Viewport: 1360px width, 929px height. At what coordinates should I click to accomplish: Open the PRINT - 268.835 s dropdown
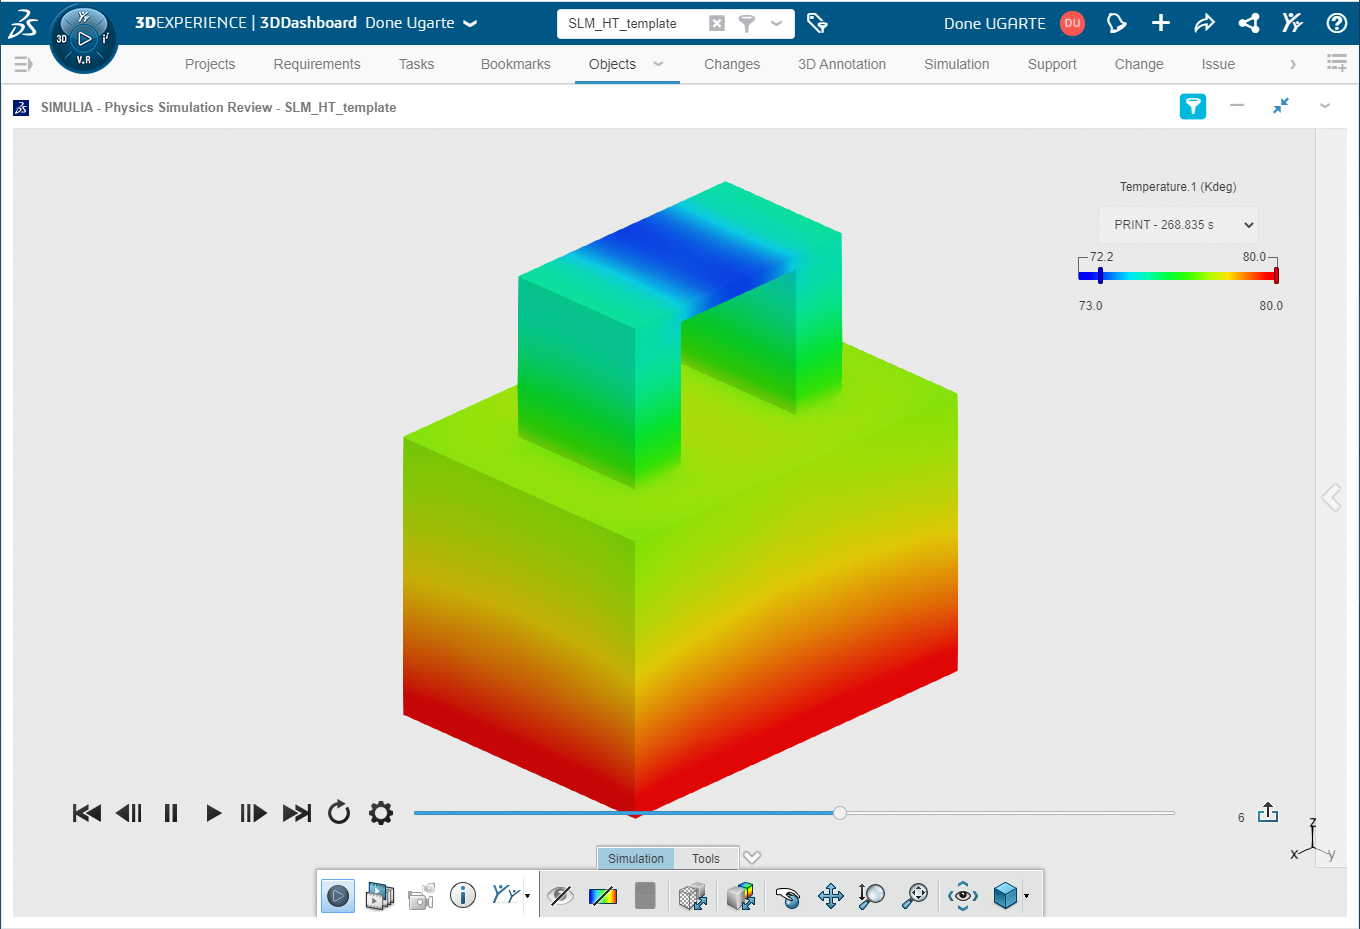1178,225
